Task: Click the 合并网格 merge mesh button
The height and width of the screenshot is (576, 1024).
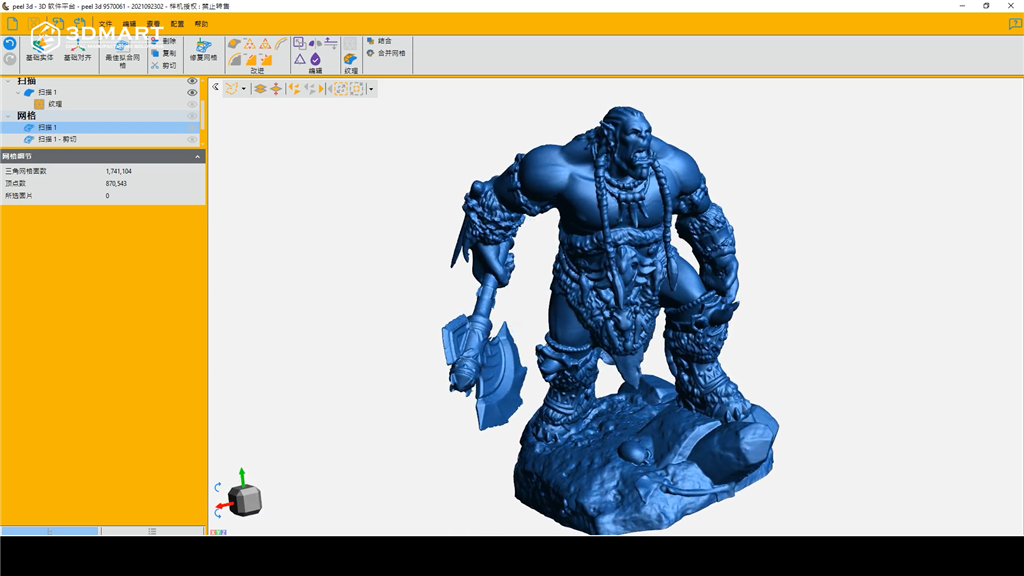Action: coord(386,53)
